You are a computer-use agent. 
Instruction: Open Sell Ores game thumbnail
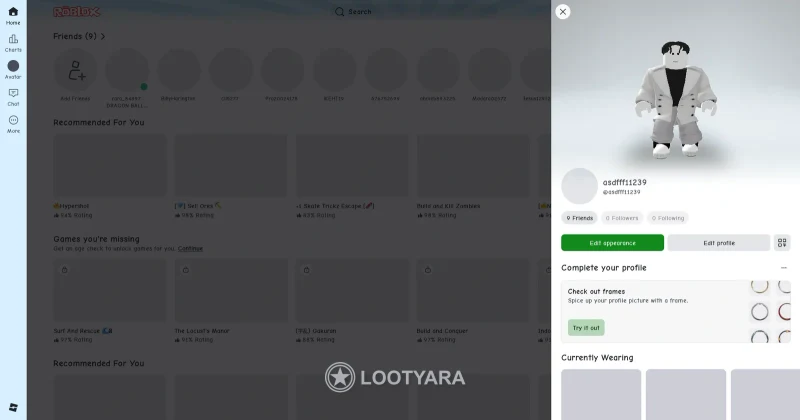pos(231,165)
